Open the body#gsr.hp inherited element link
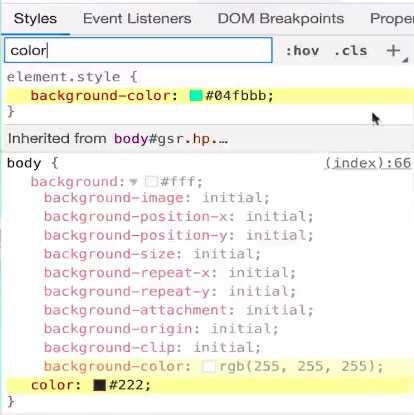The image size is (414, 415). tap(171, 139)
